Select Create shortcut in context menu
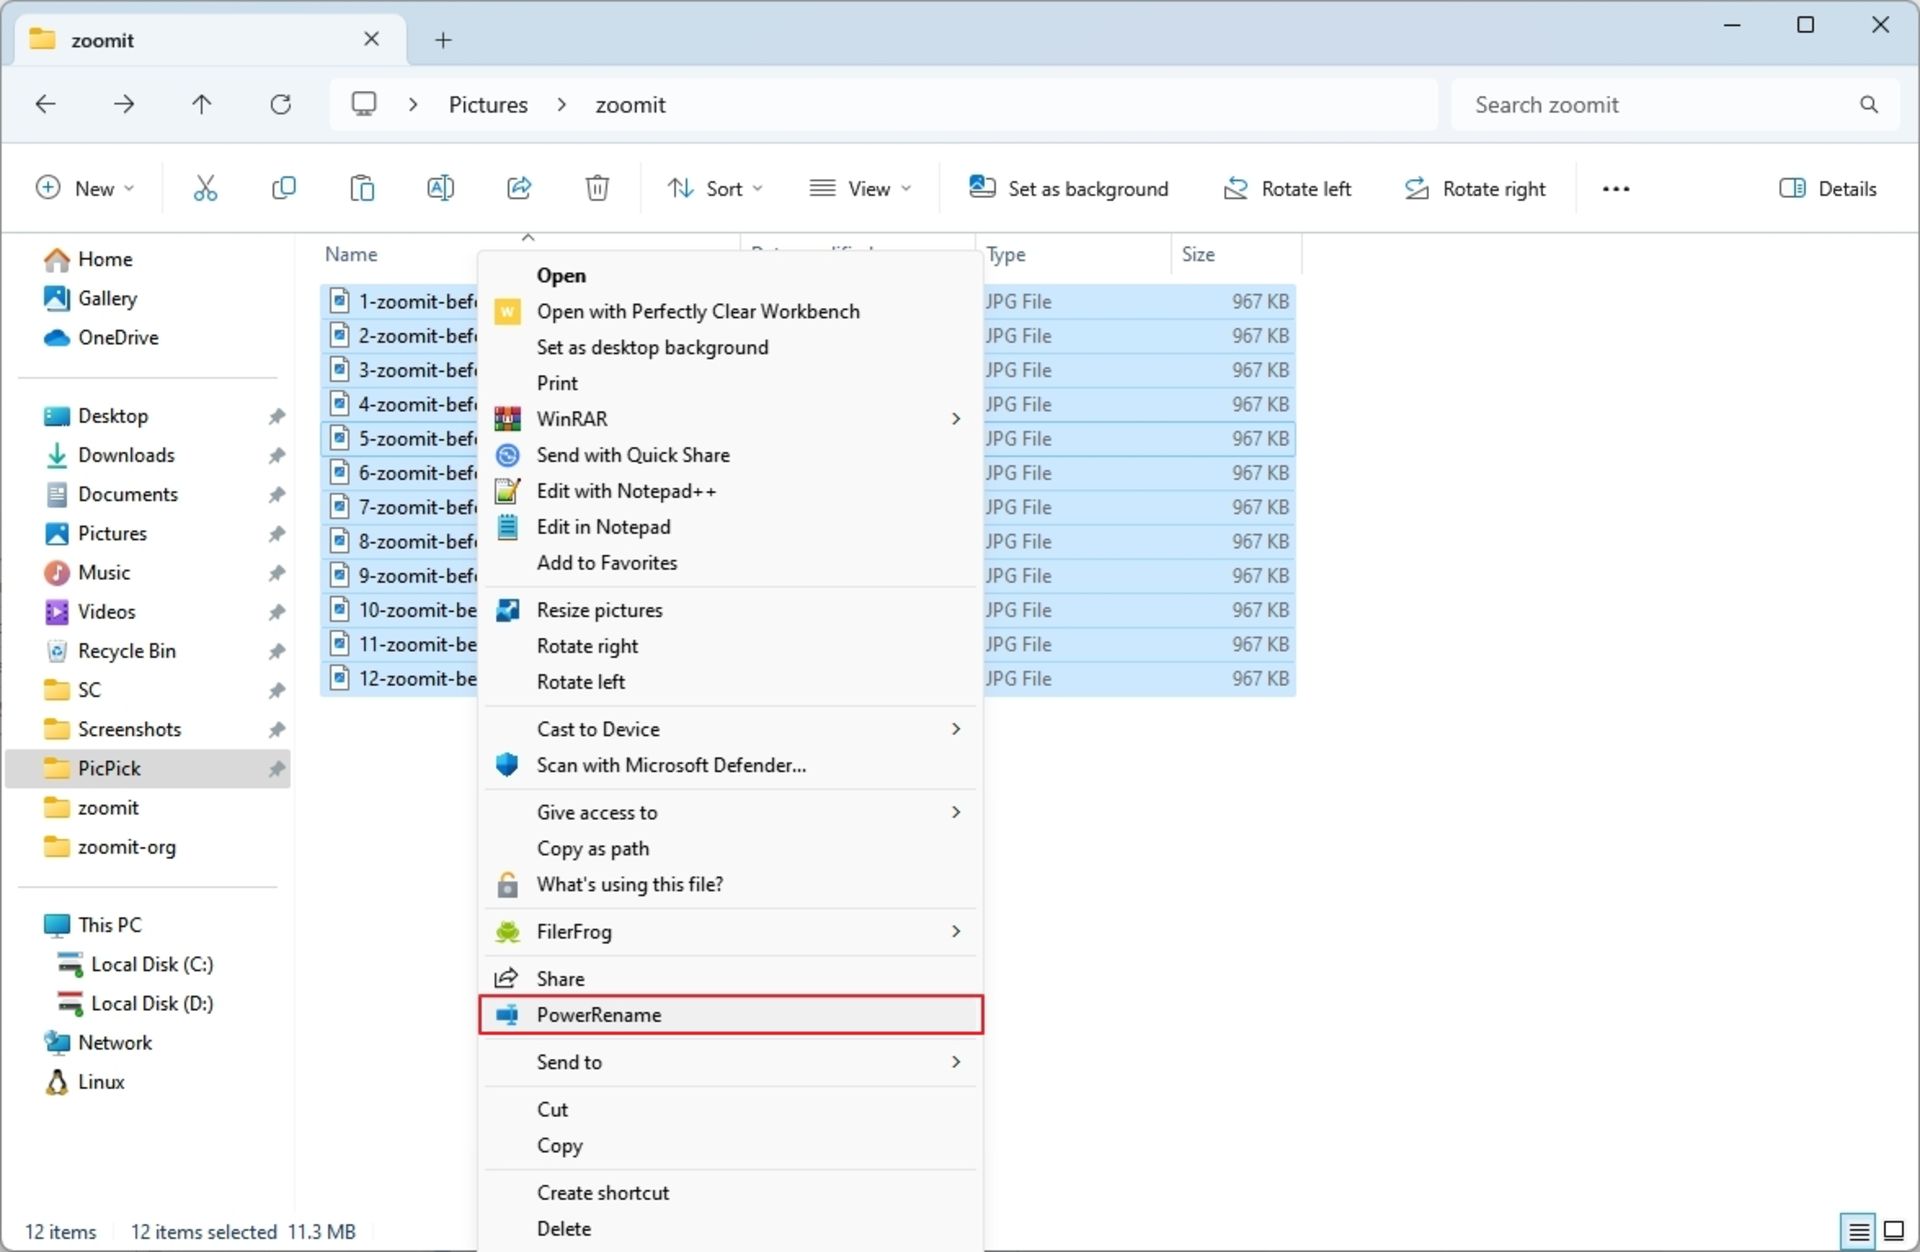This screenshot has height=1252, width=1920. (x=731, y=1193)
